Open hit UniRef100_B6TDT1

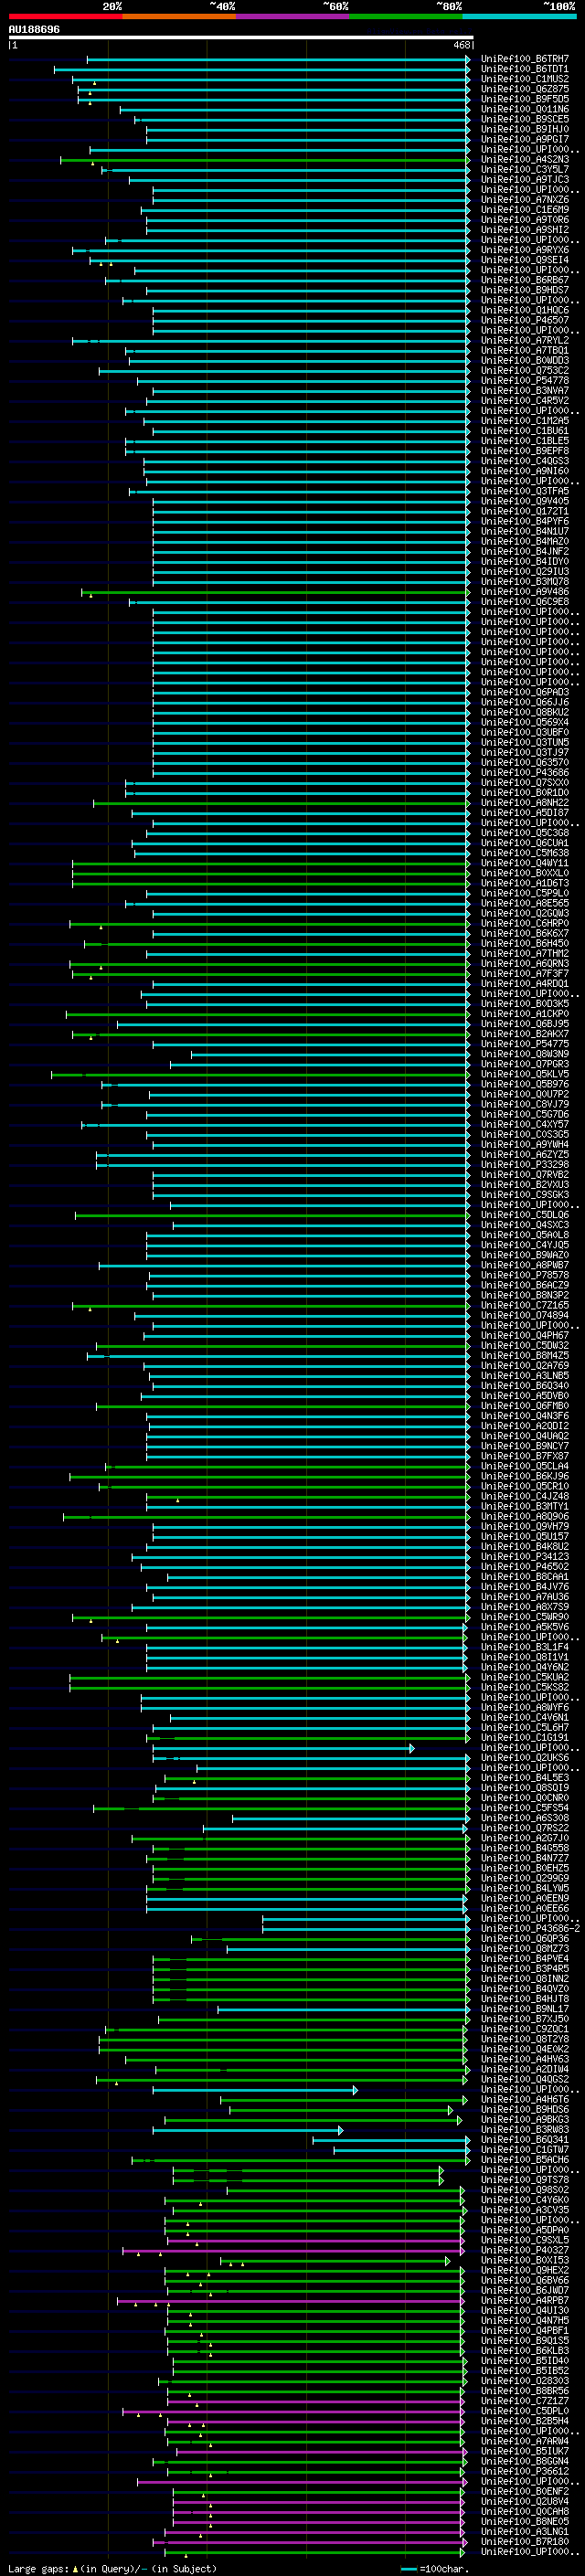525,69
